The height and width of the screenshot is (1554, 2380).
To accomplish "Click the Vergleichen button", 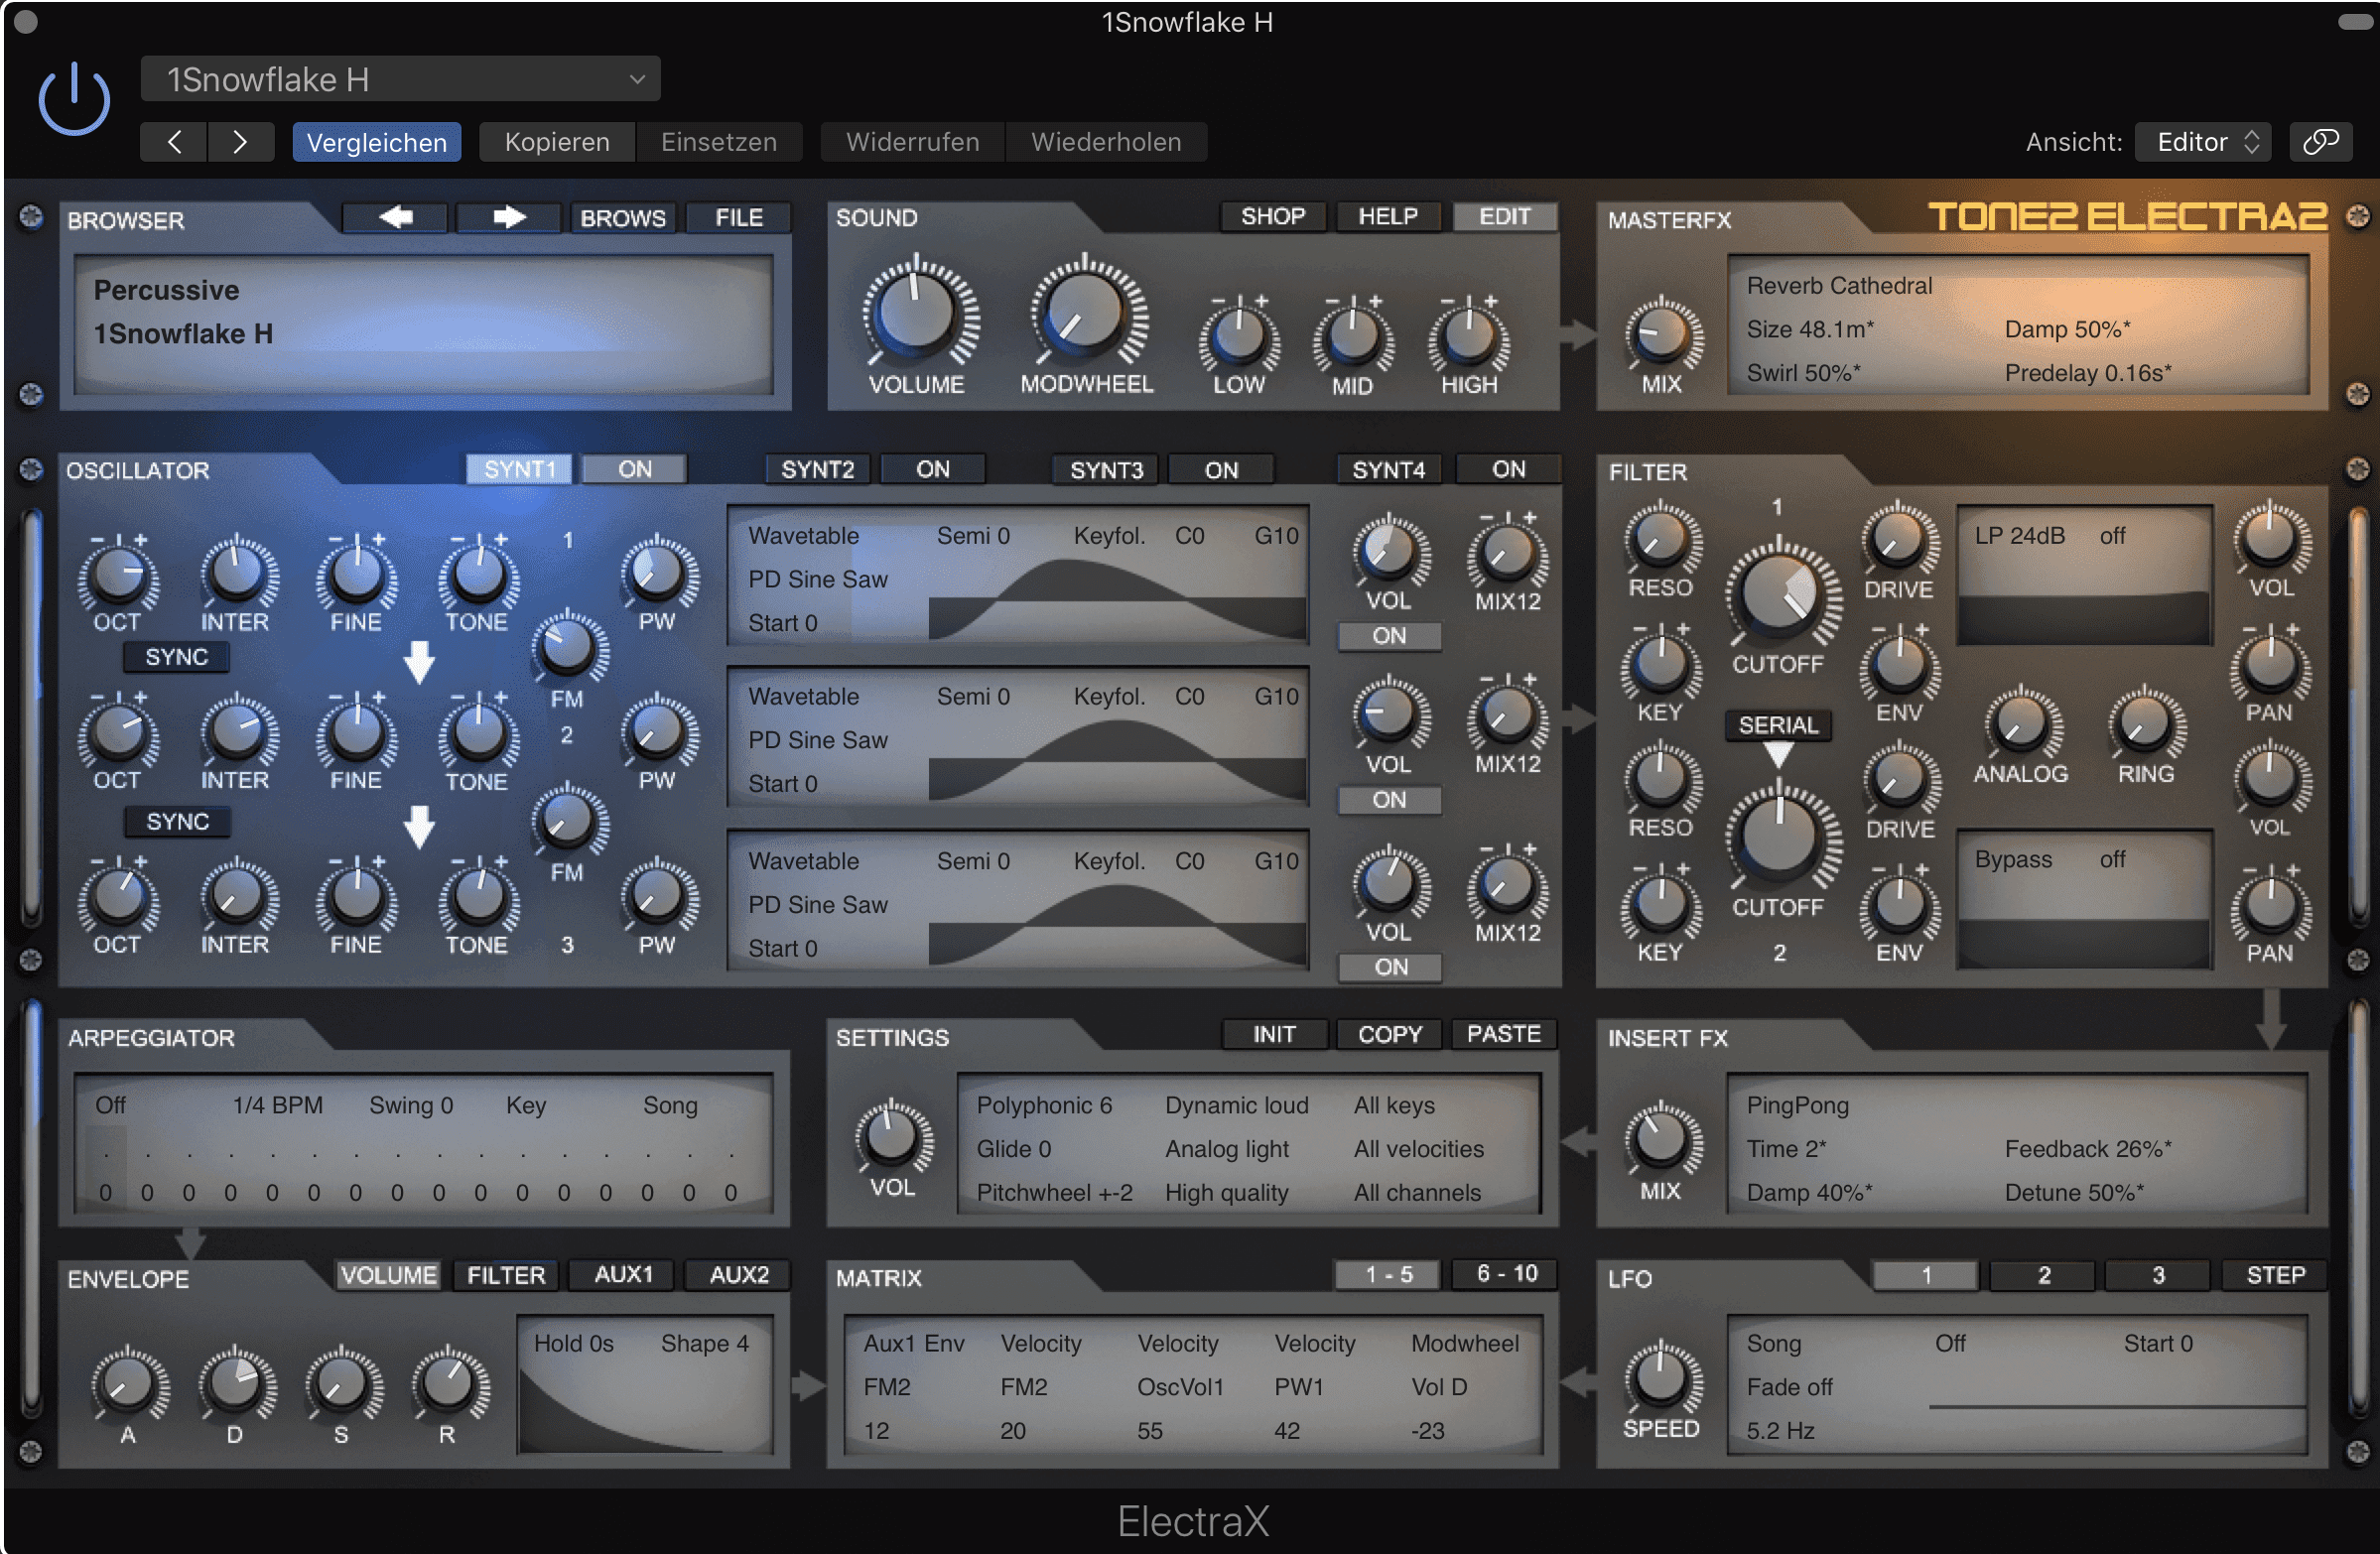I will point(376,142).
